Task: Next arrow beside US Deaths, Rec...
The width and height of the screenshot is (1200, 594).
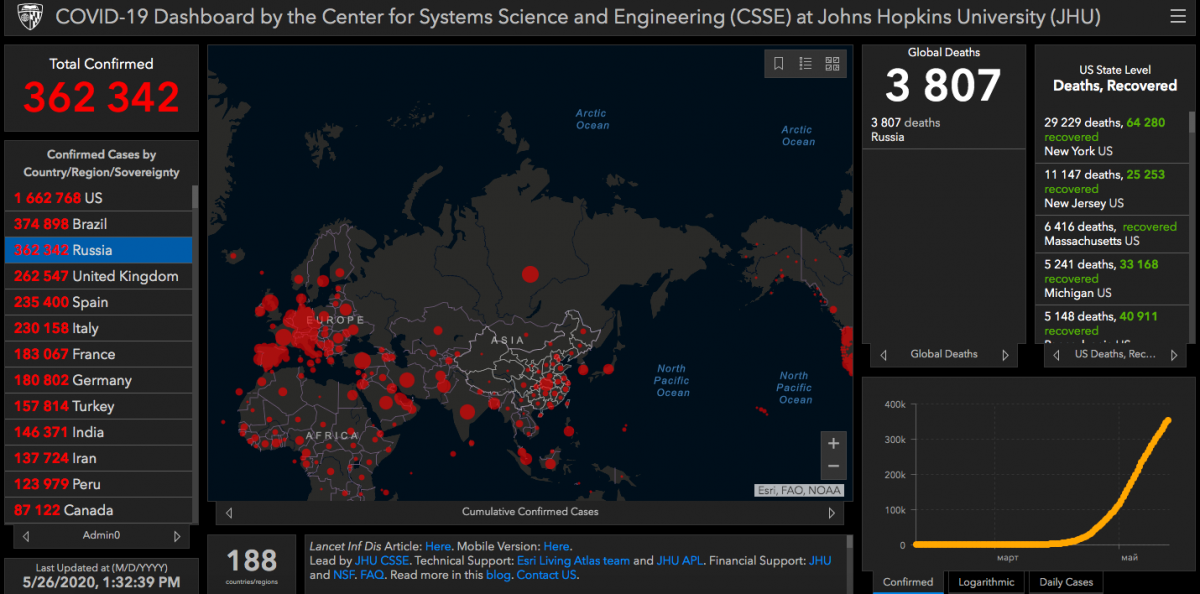Action: coord(1174,355)
